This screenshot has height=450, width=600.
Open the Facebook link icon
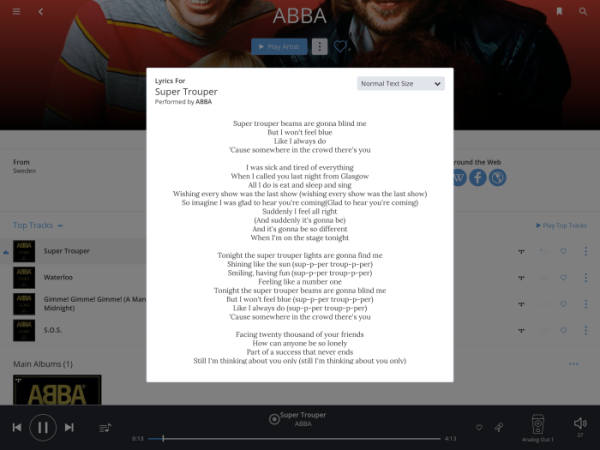click(478, 178)
